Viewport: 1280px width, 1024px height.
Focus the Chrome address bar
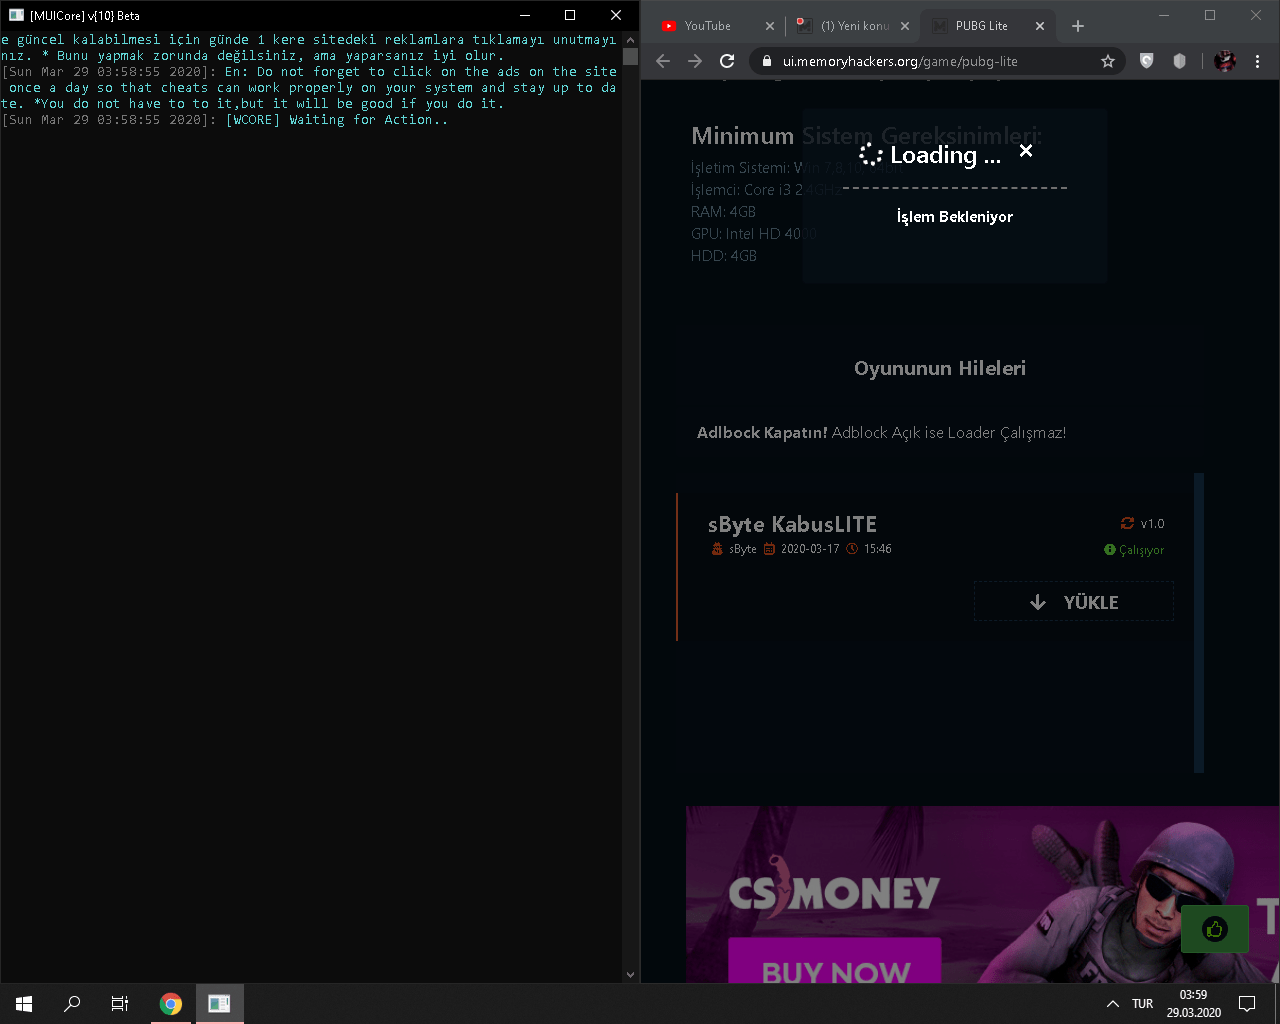(935, 61)
